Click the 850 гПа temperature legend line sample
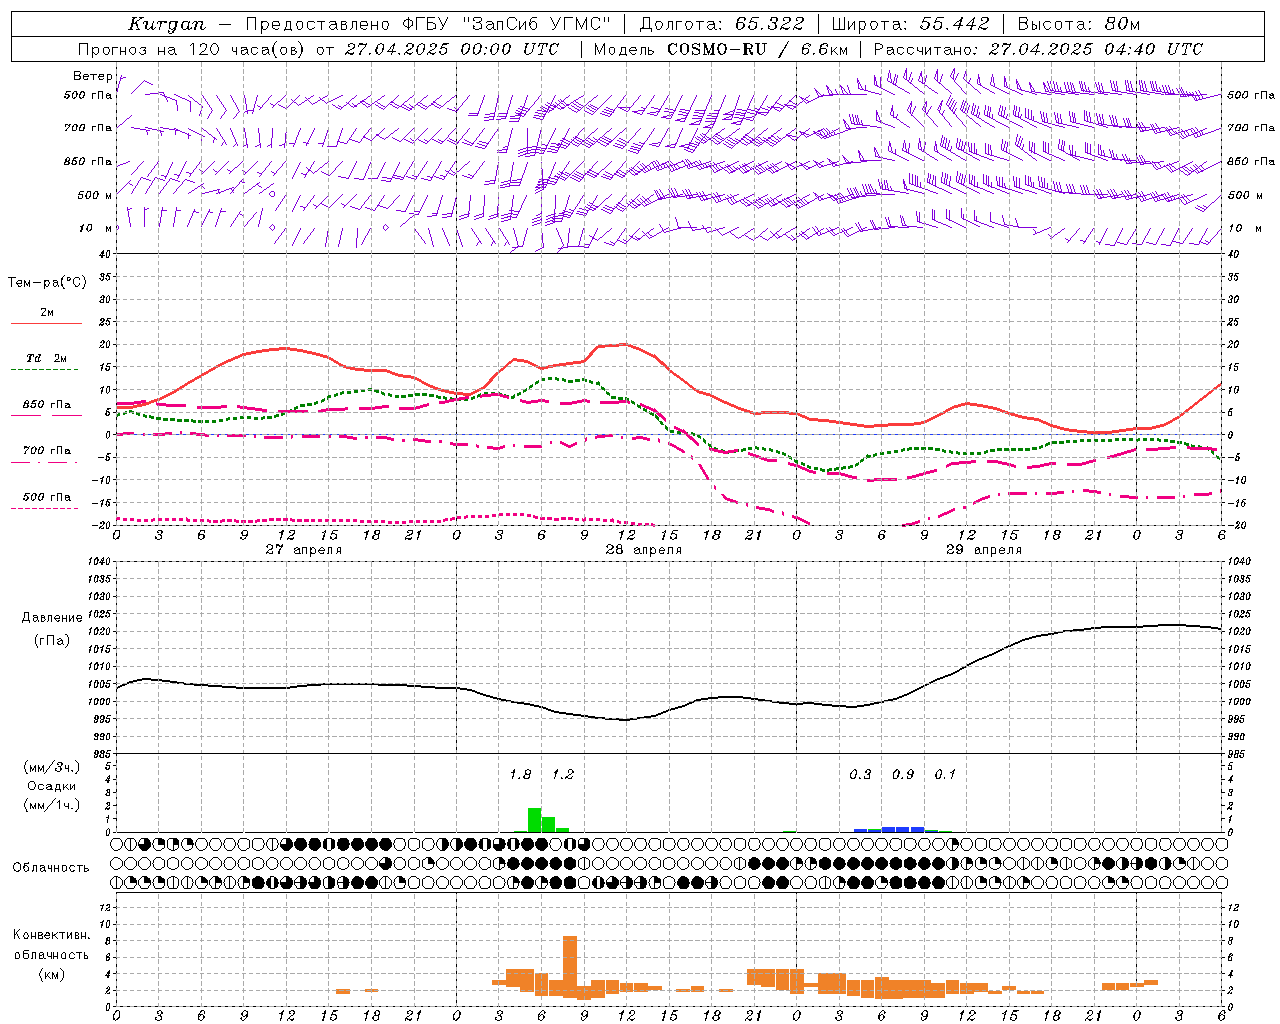 click(46, 415)
